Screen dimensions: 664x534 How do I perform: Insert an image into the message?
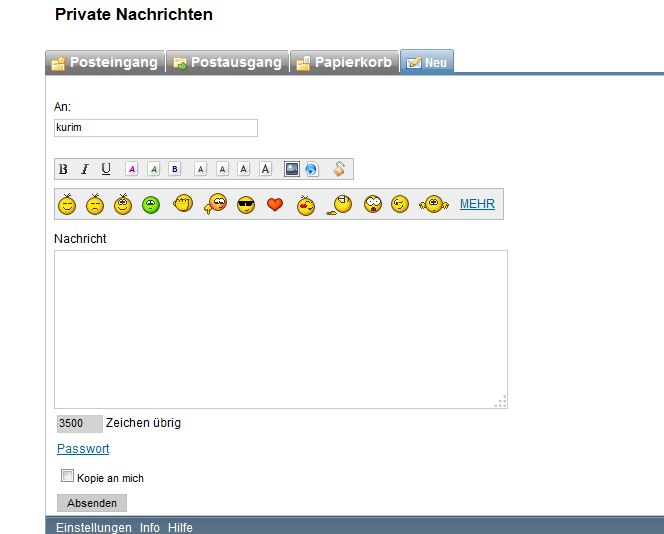[x=292, y=169]
